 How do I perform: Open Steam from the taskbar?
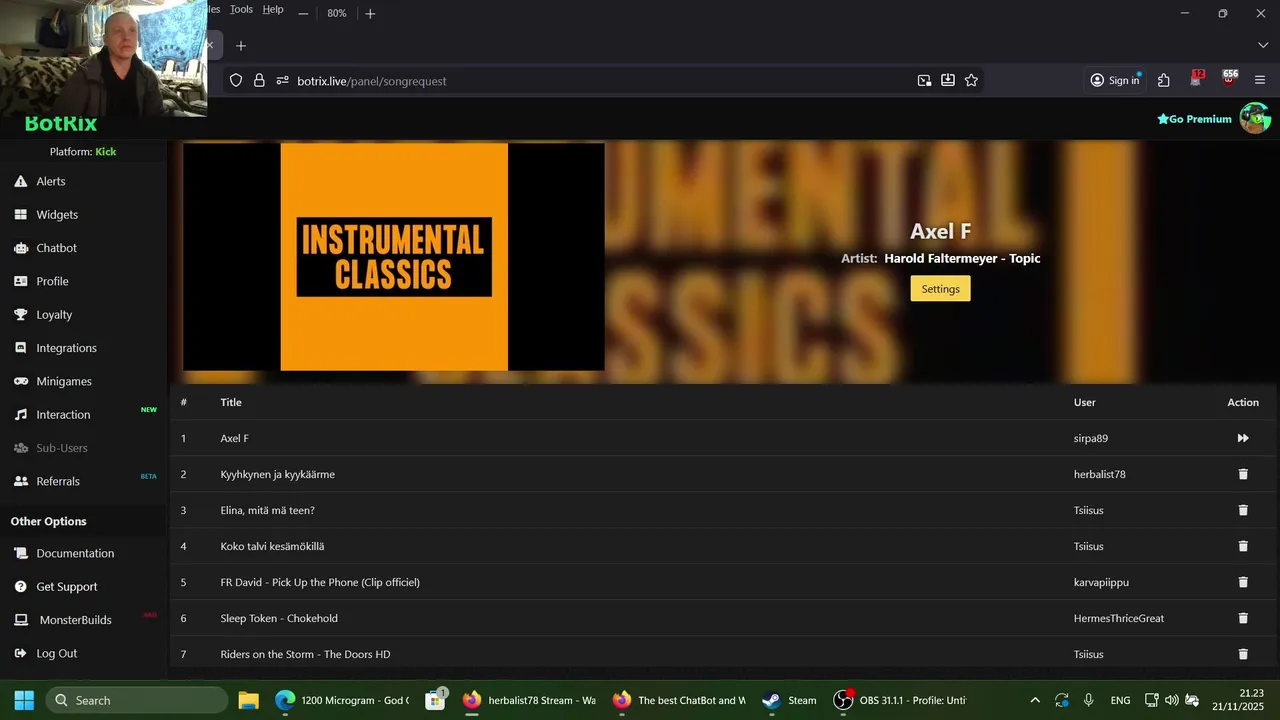click(790, 700)
